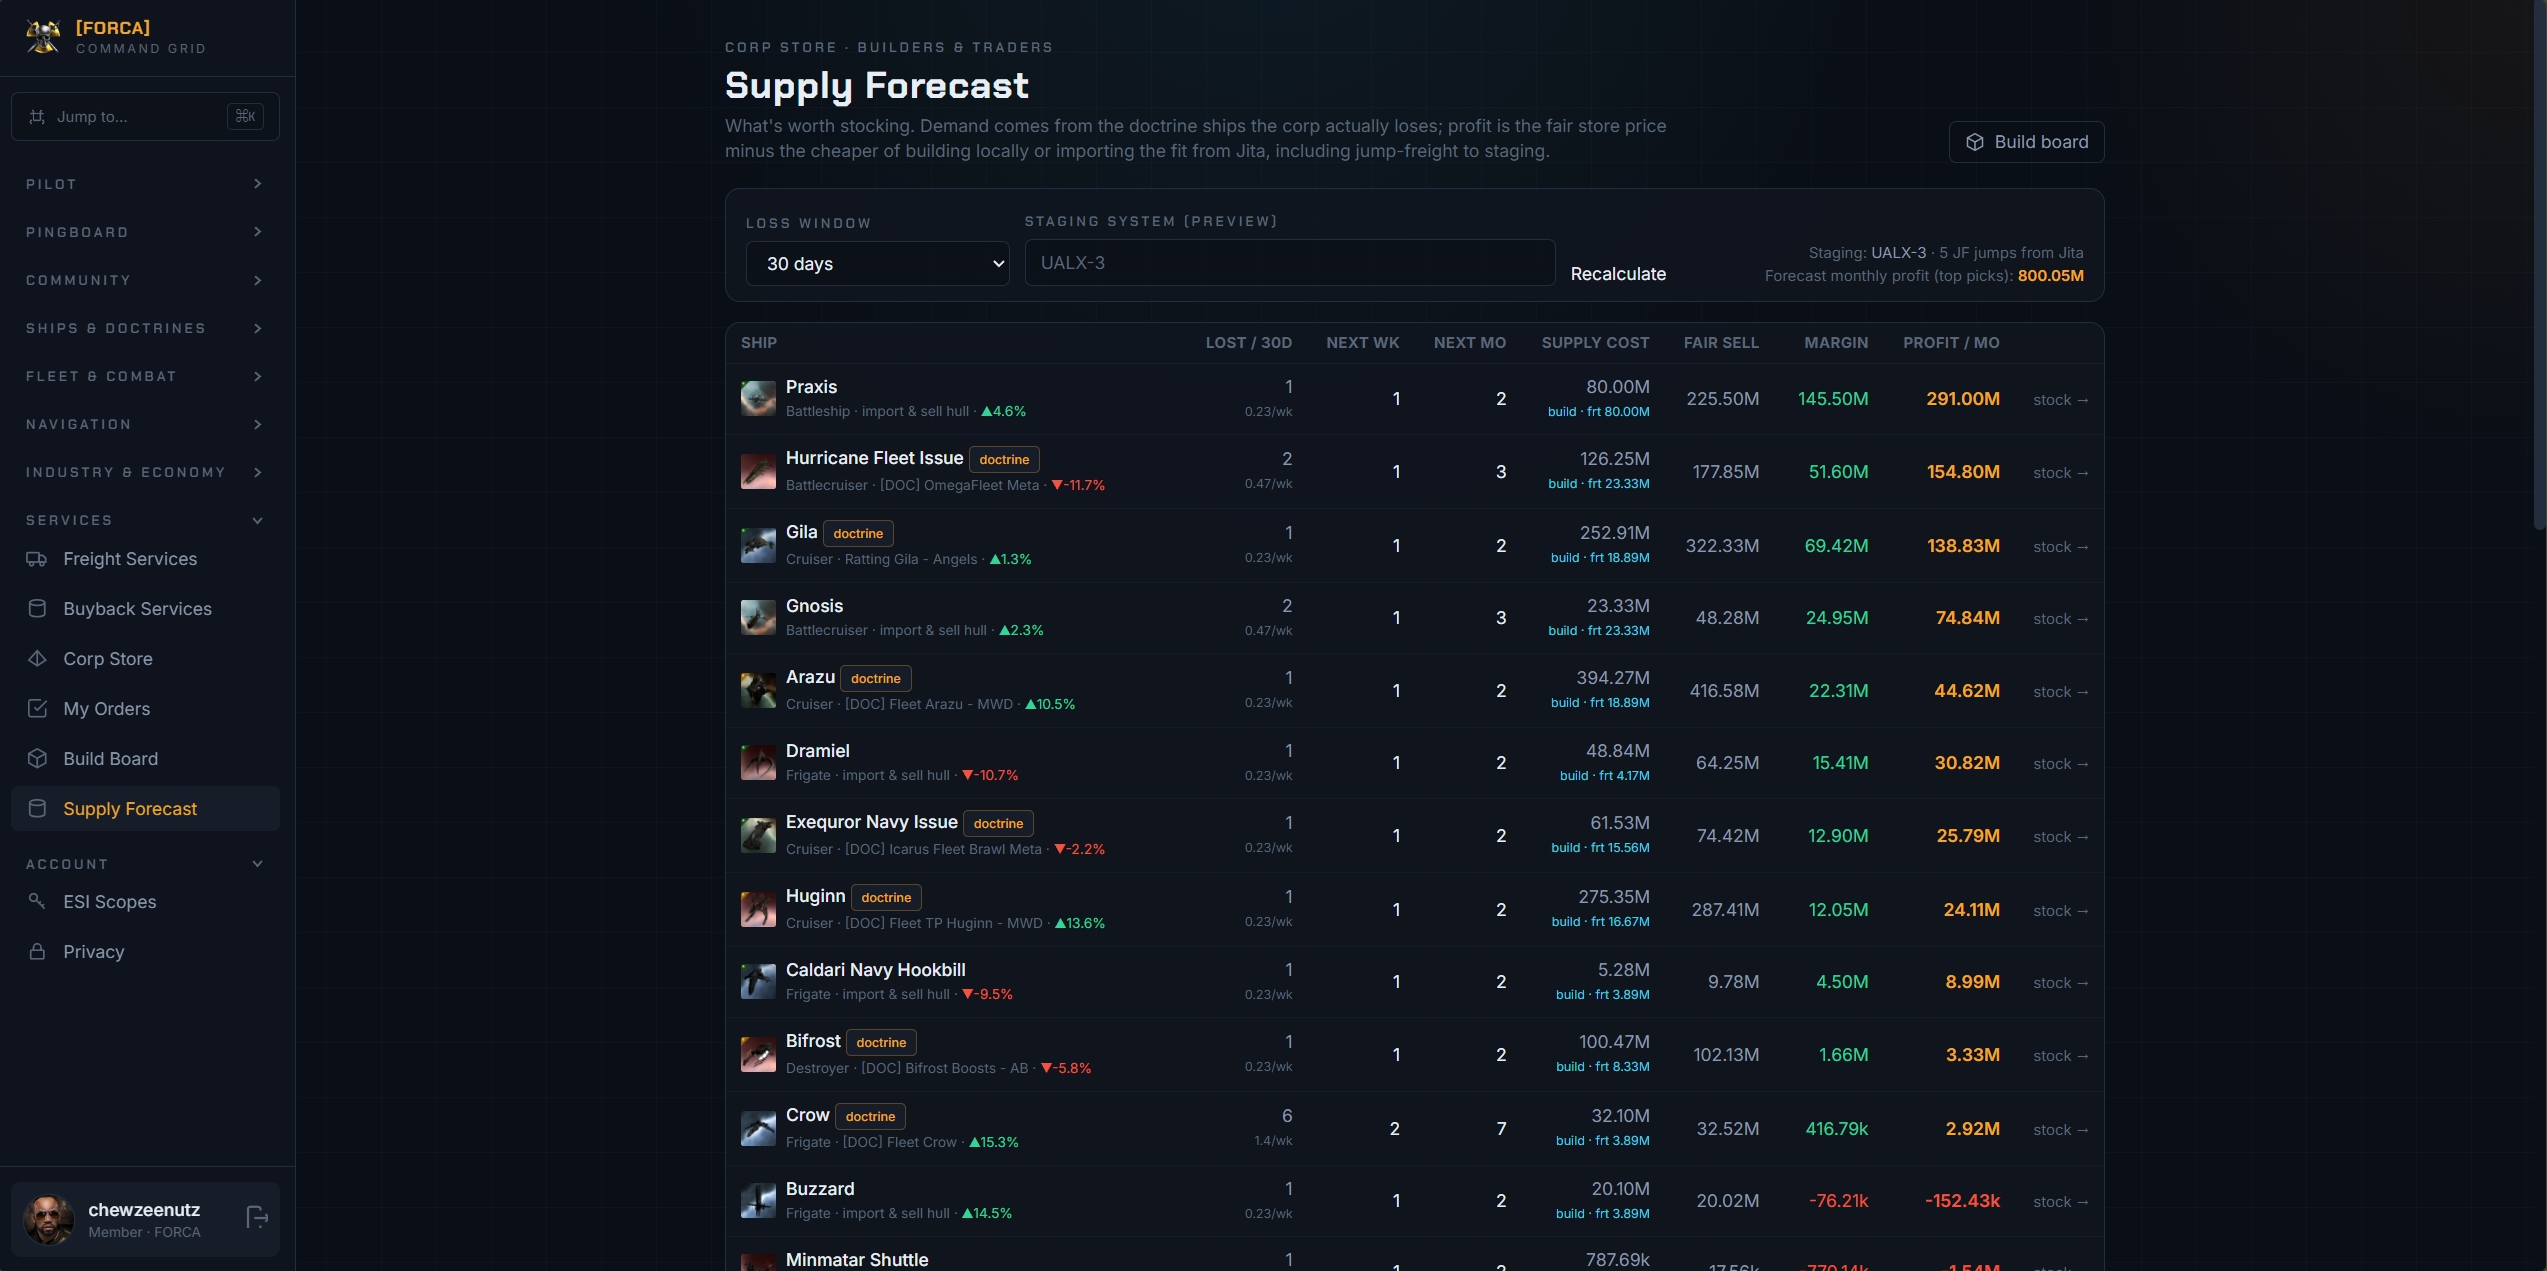
Task: Click the Bifrost ship thumbnail
Action: click(x=758, y=1054)
